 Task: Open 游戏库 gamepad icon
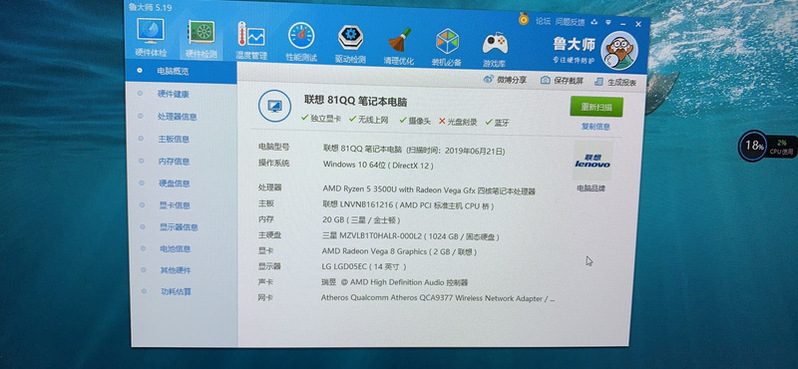pyautogui.click(x=494, y=48)
